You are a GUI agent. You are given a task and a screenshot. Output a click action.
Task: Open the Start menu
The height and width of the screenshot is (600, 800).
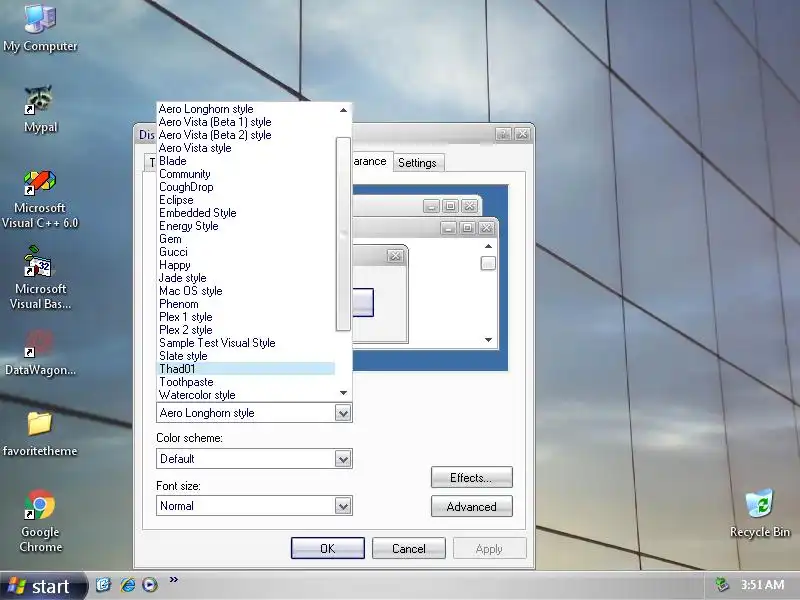(43, 586)
